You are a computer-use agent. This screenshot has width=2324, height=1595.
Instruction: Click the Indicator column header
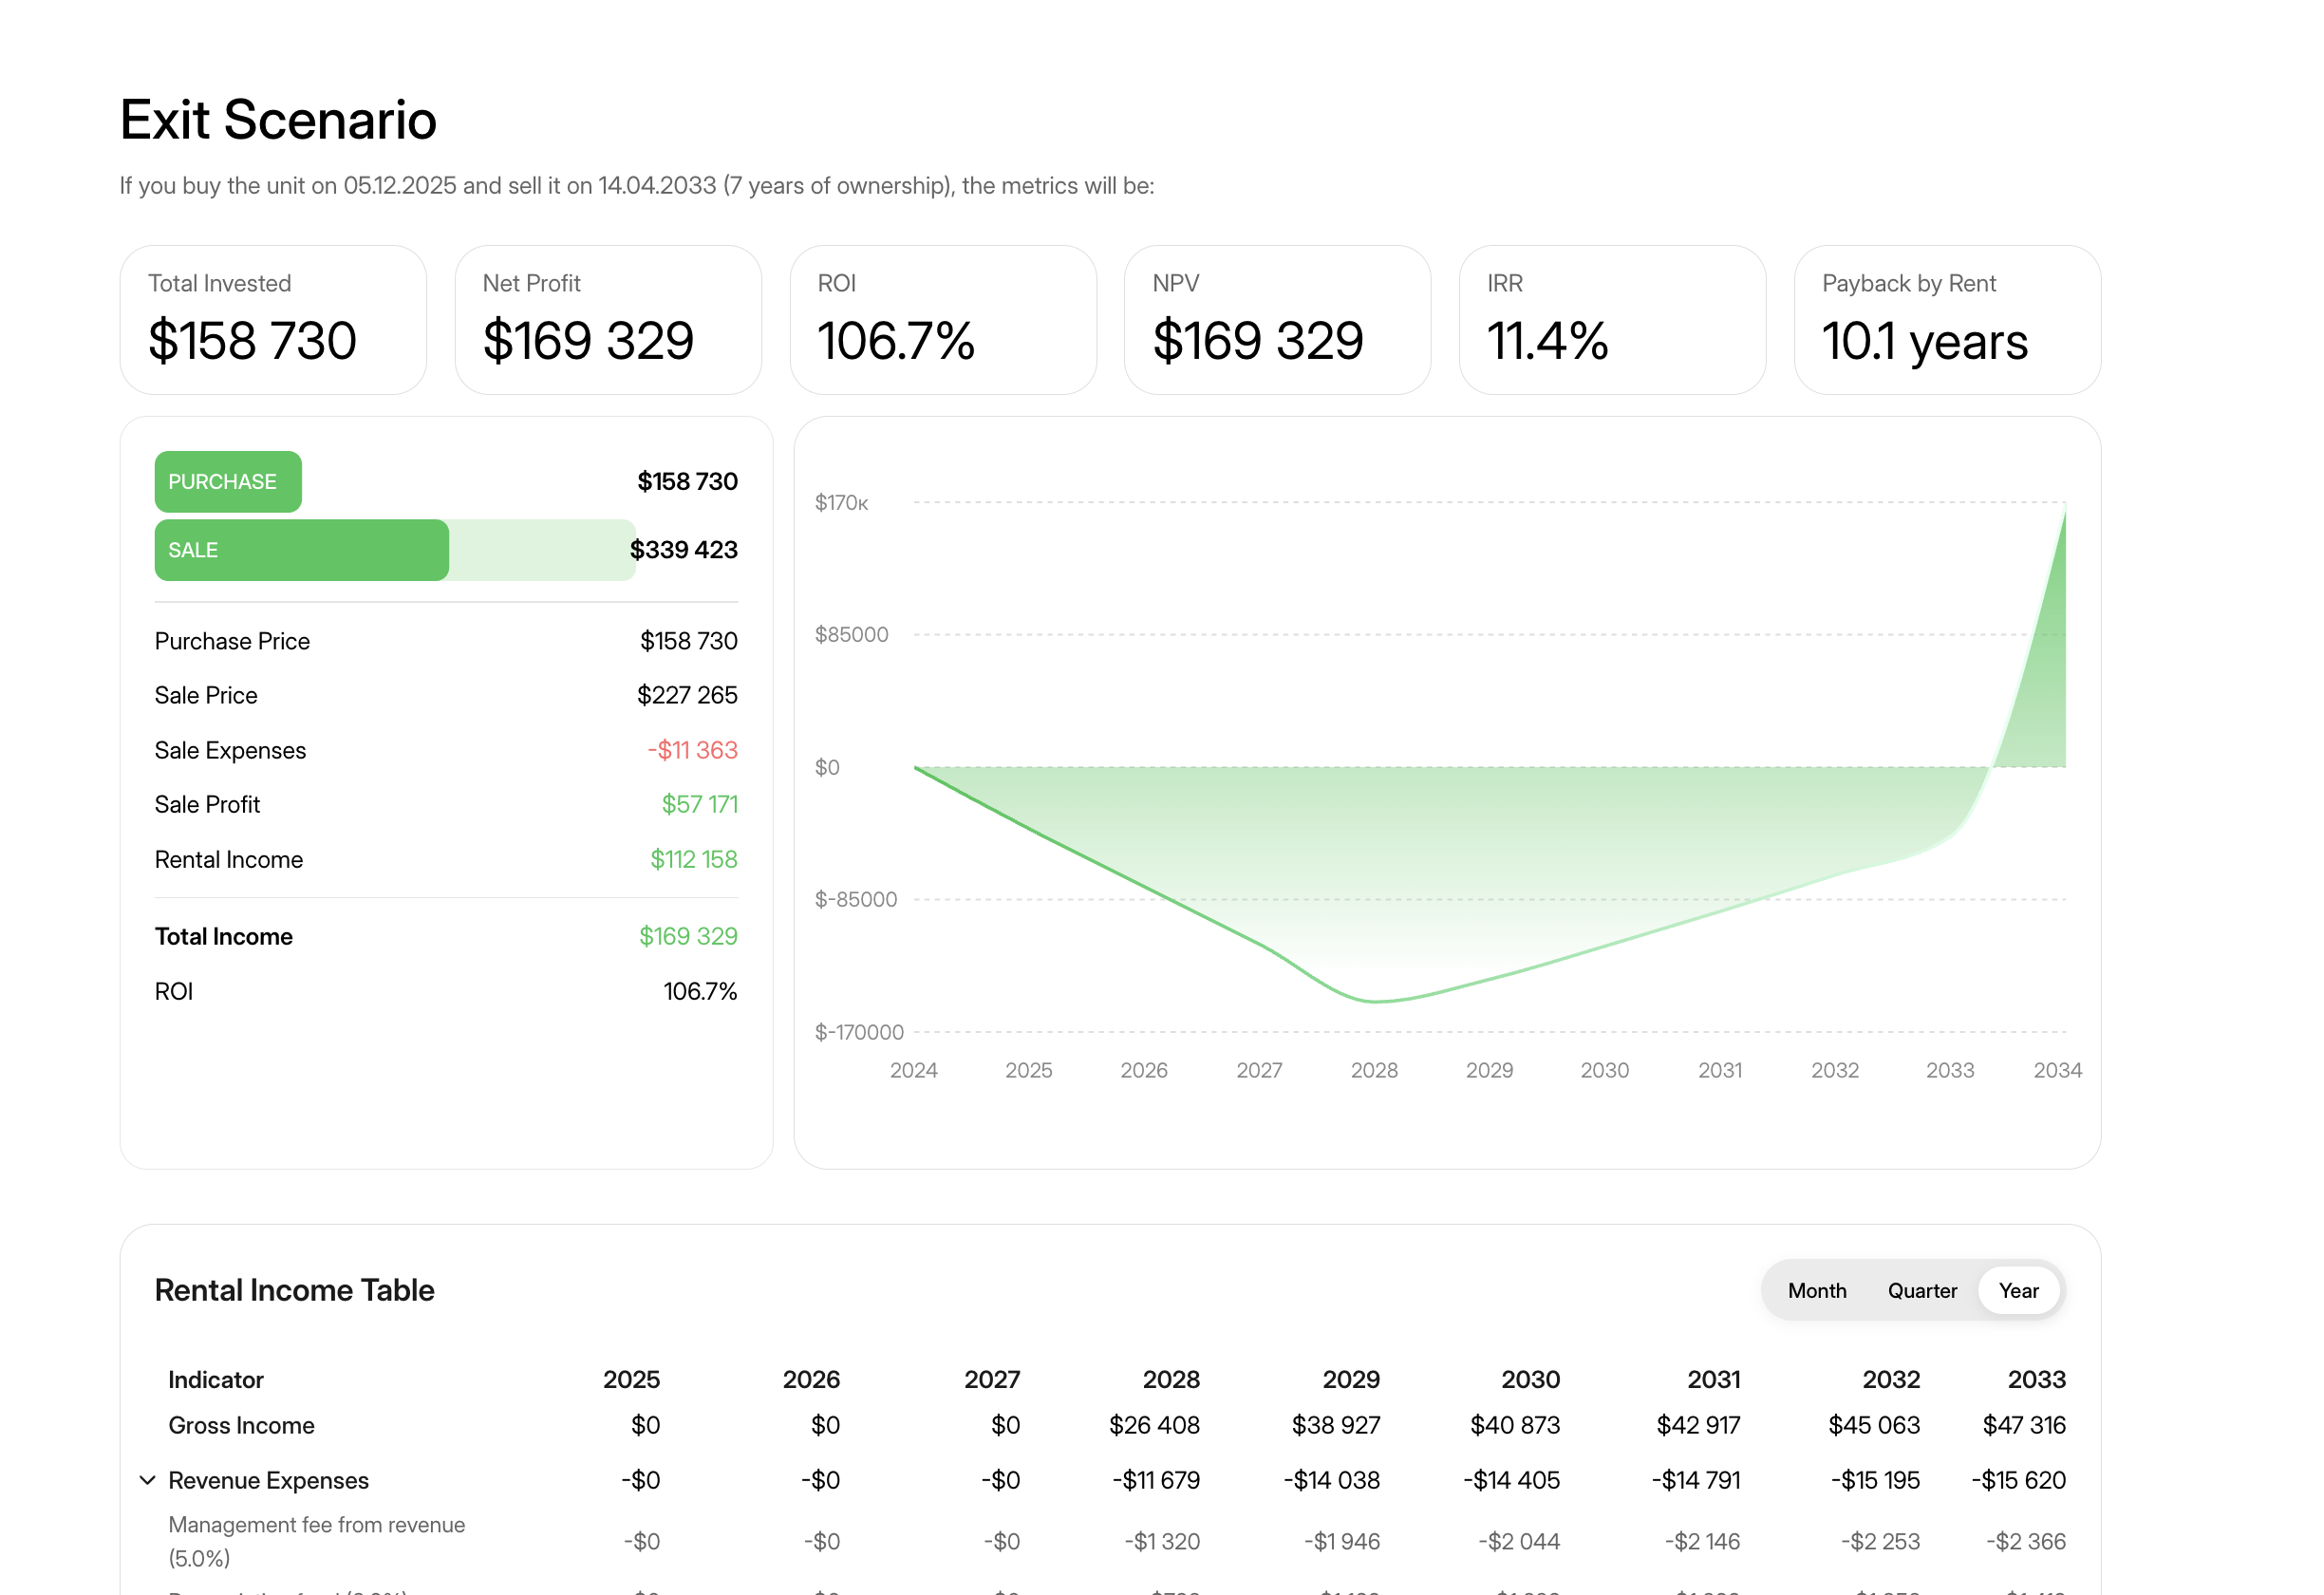pos(215,1379)
